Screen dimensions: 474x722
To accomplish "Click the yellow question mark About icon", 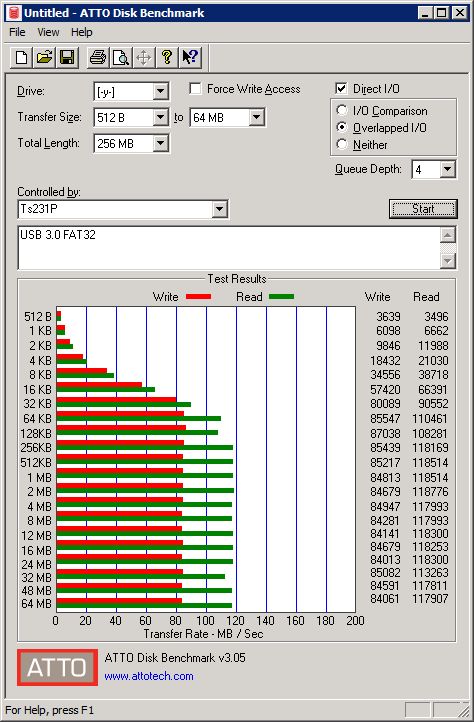I will [x=167, y=58].
